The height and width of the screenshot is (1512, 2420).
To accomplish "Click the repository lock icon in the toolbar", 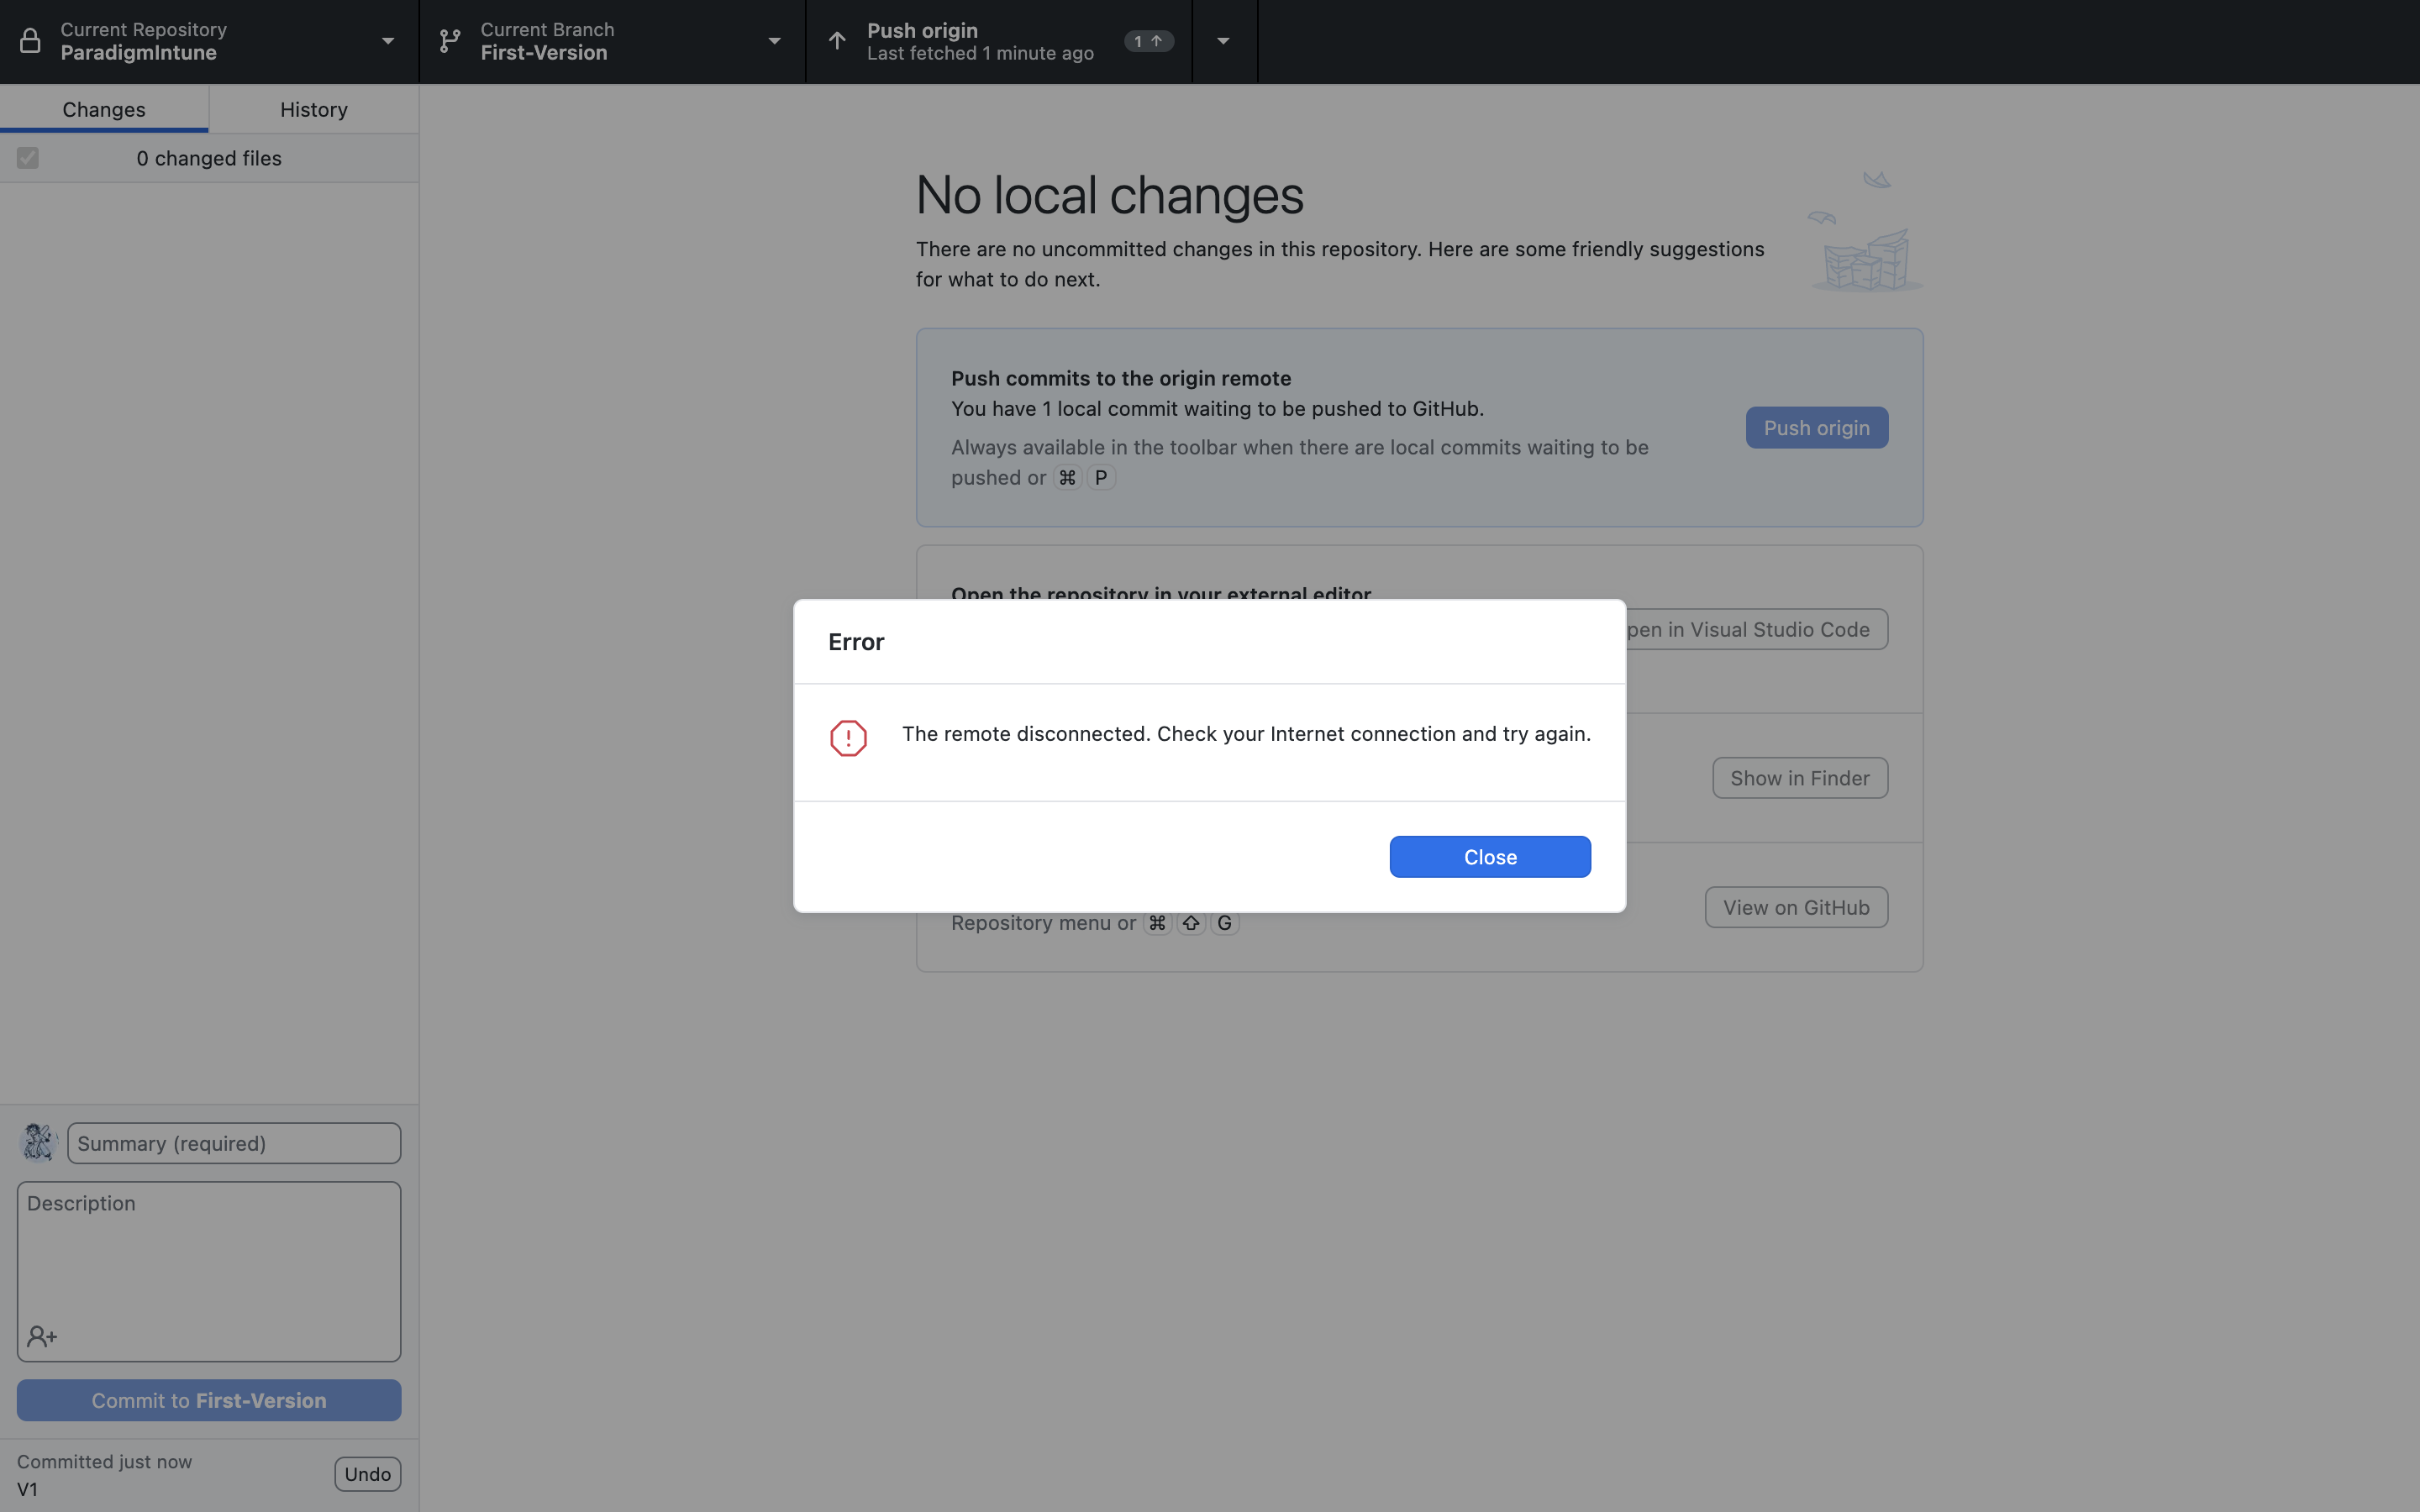I will (29, 41).
